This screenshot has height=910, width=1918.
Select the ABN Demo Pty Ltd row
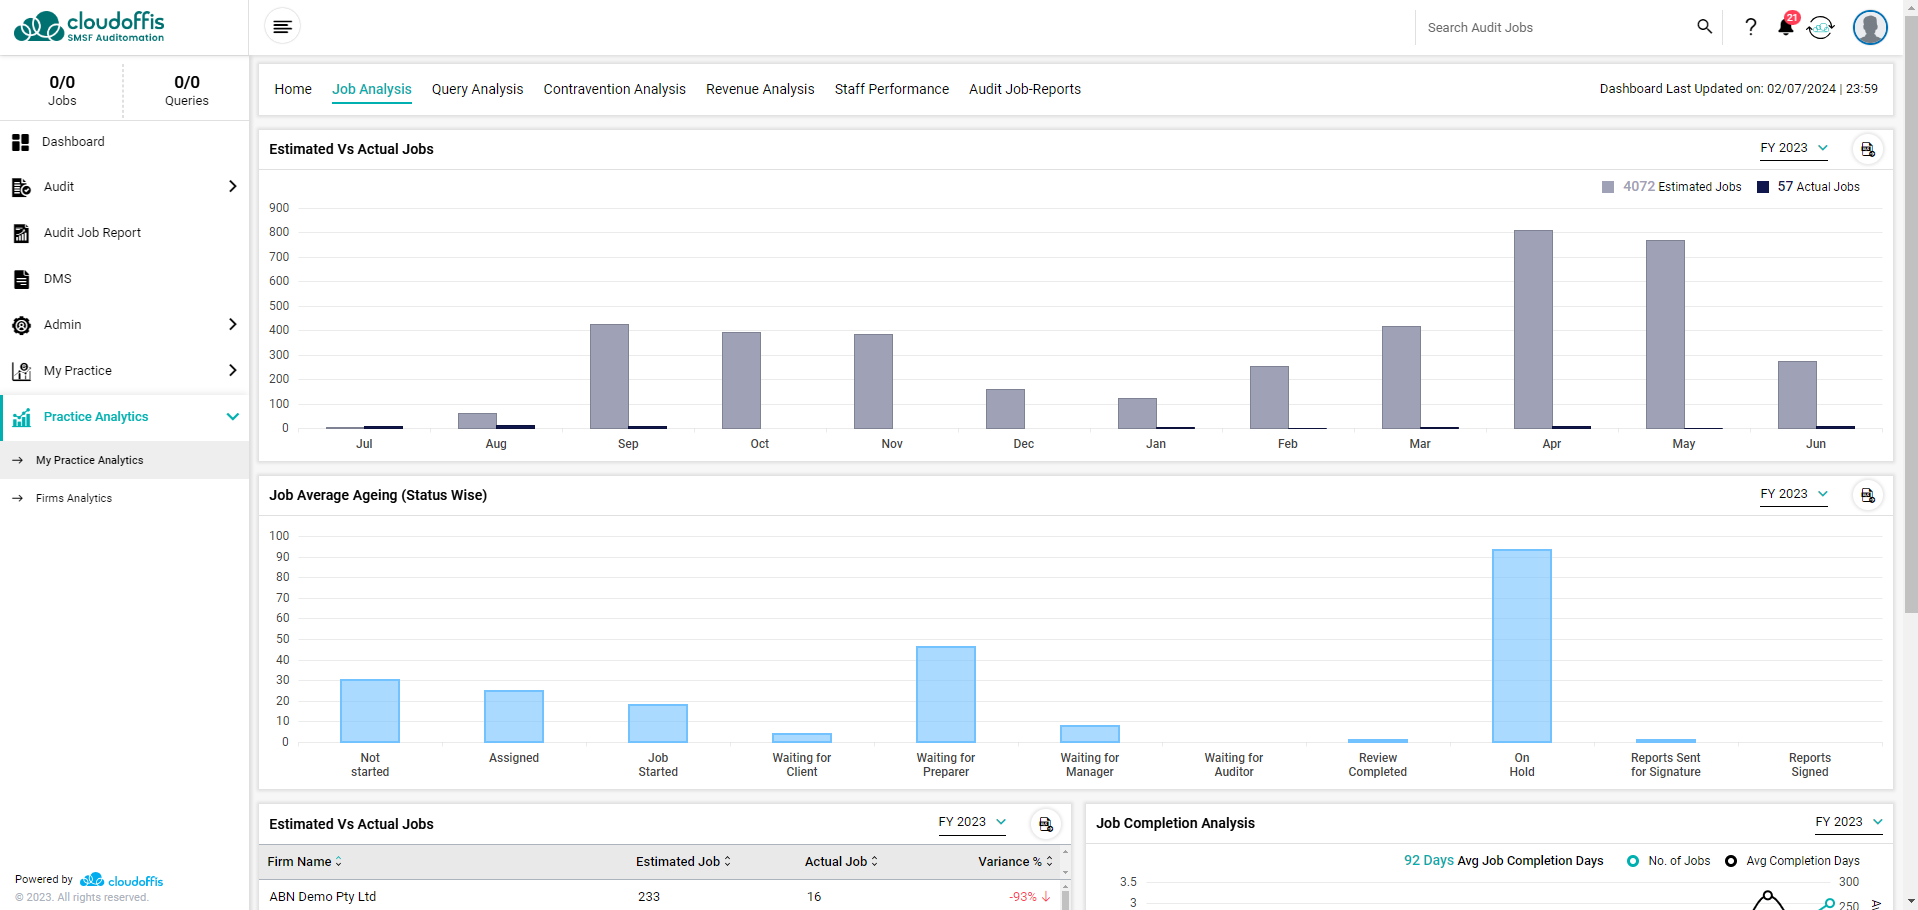coord(660,896)
